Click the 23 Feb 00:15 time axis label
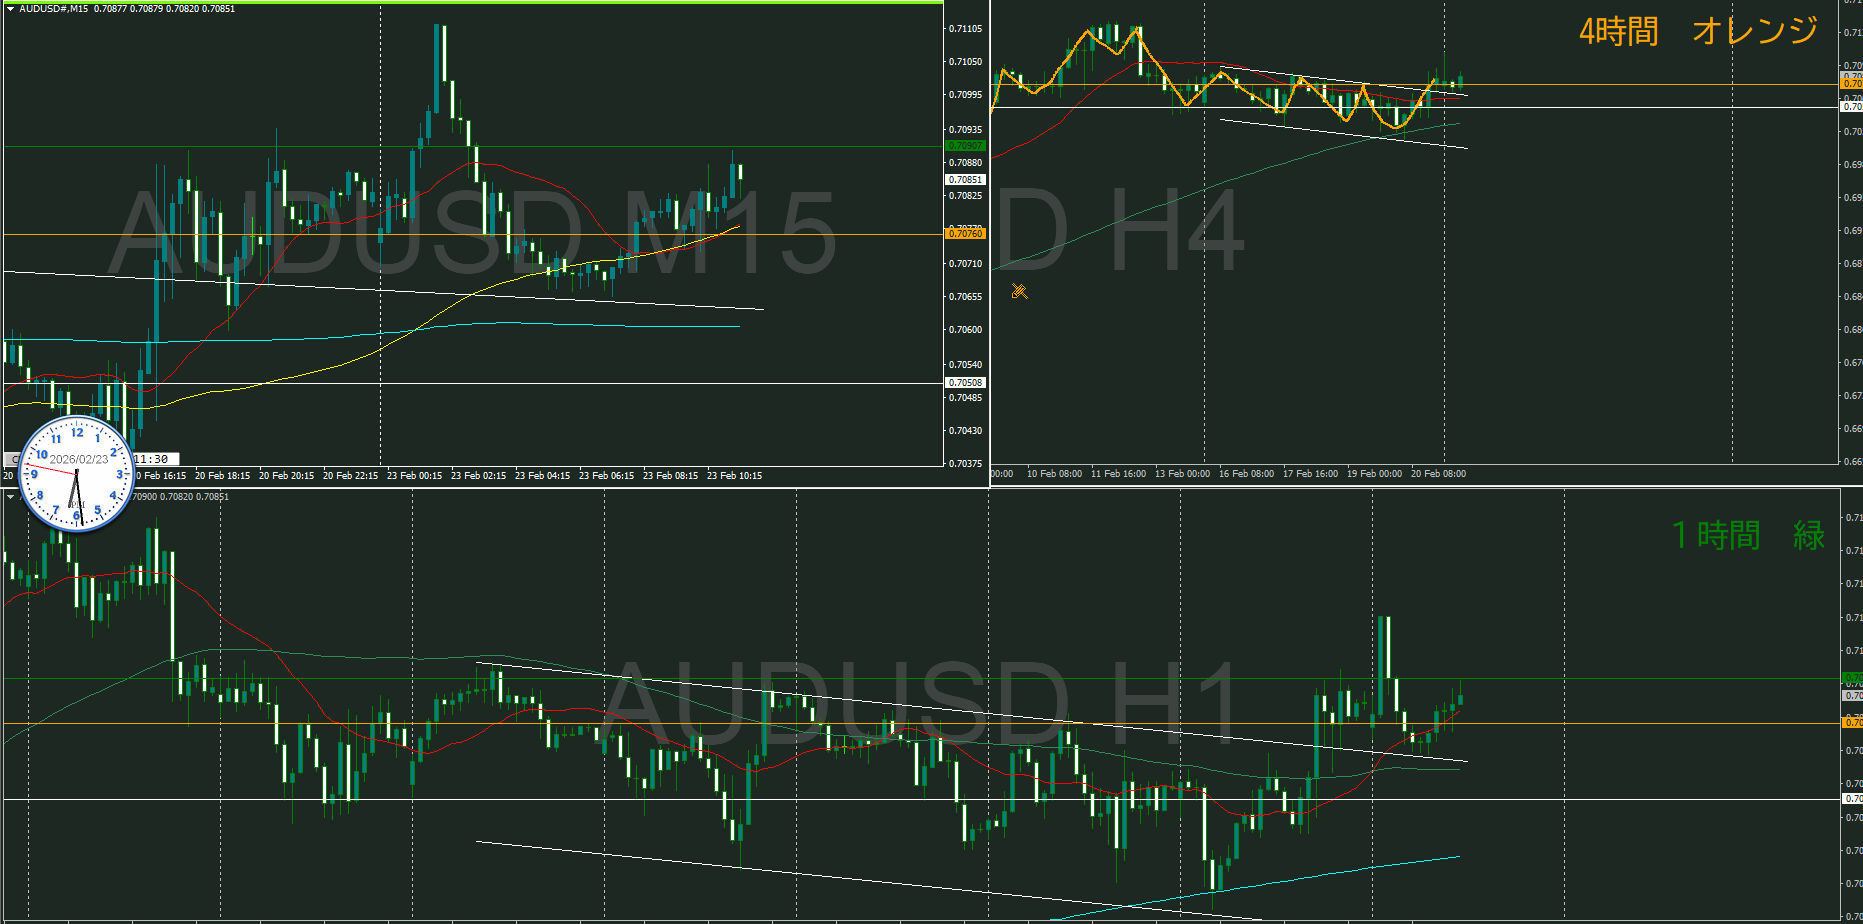The width and height of the screenshot is (1863, 924). pos(414,476)
